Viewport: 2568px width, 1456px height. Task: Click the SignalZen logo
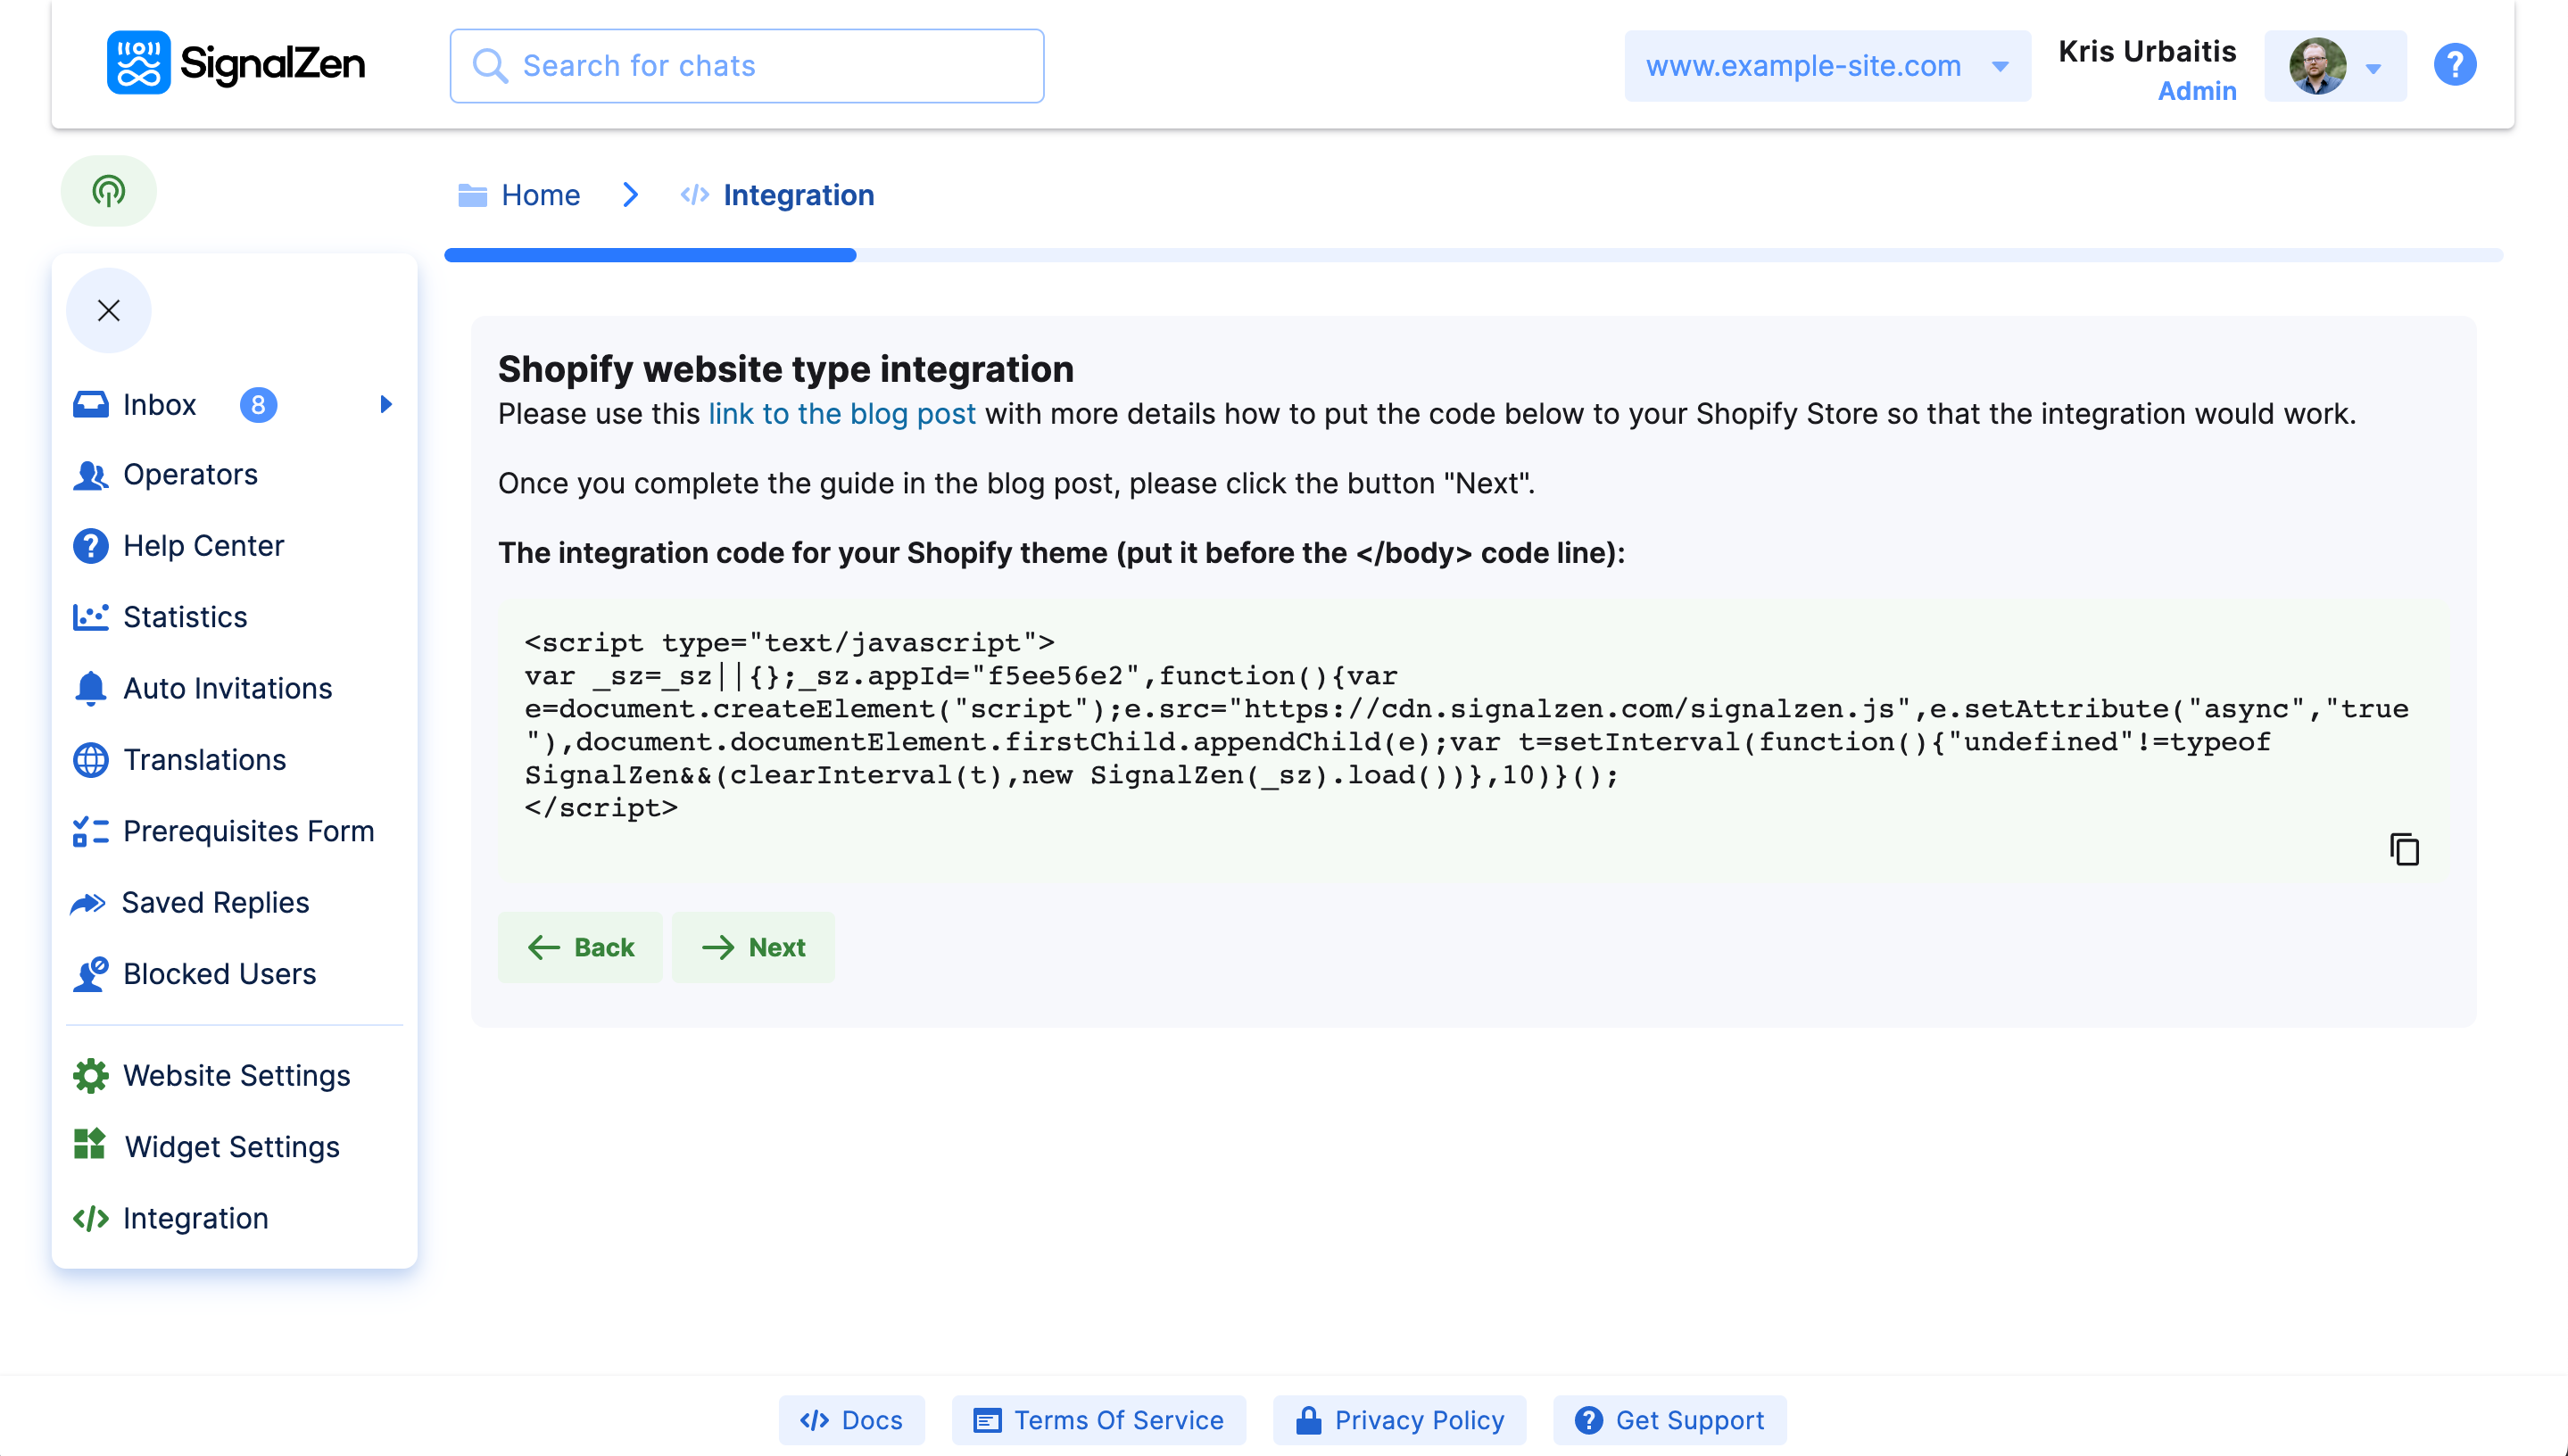point(236,63)
